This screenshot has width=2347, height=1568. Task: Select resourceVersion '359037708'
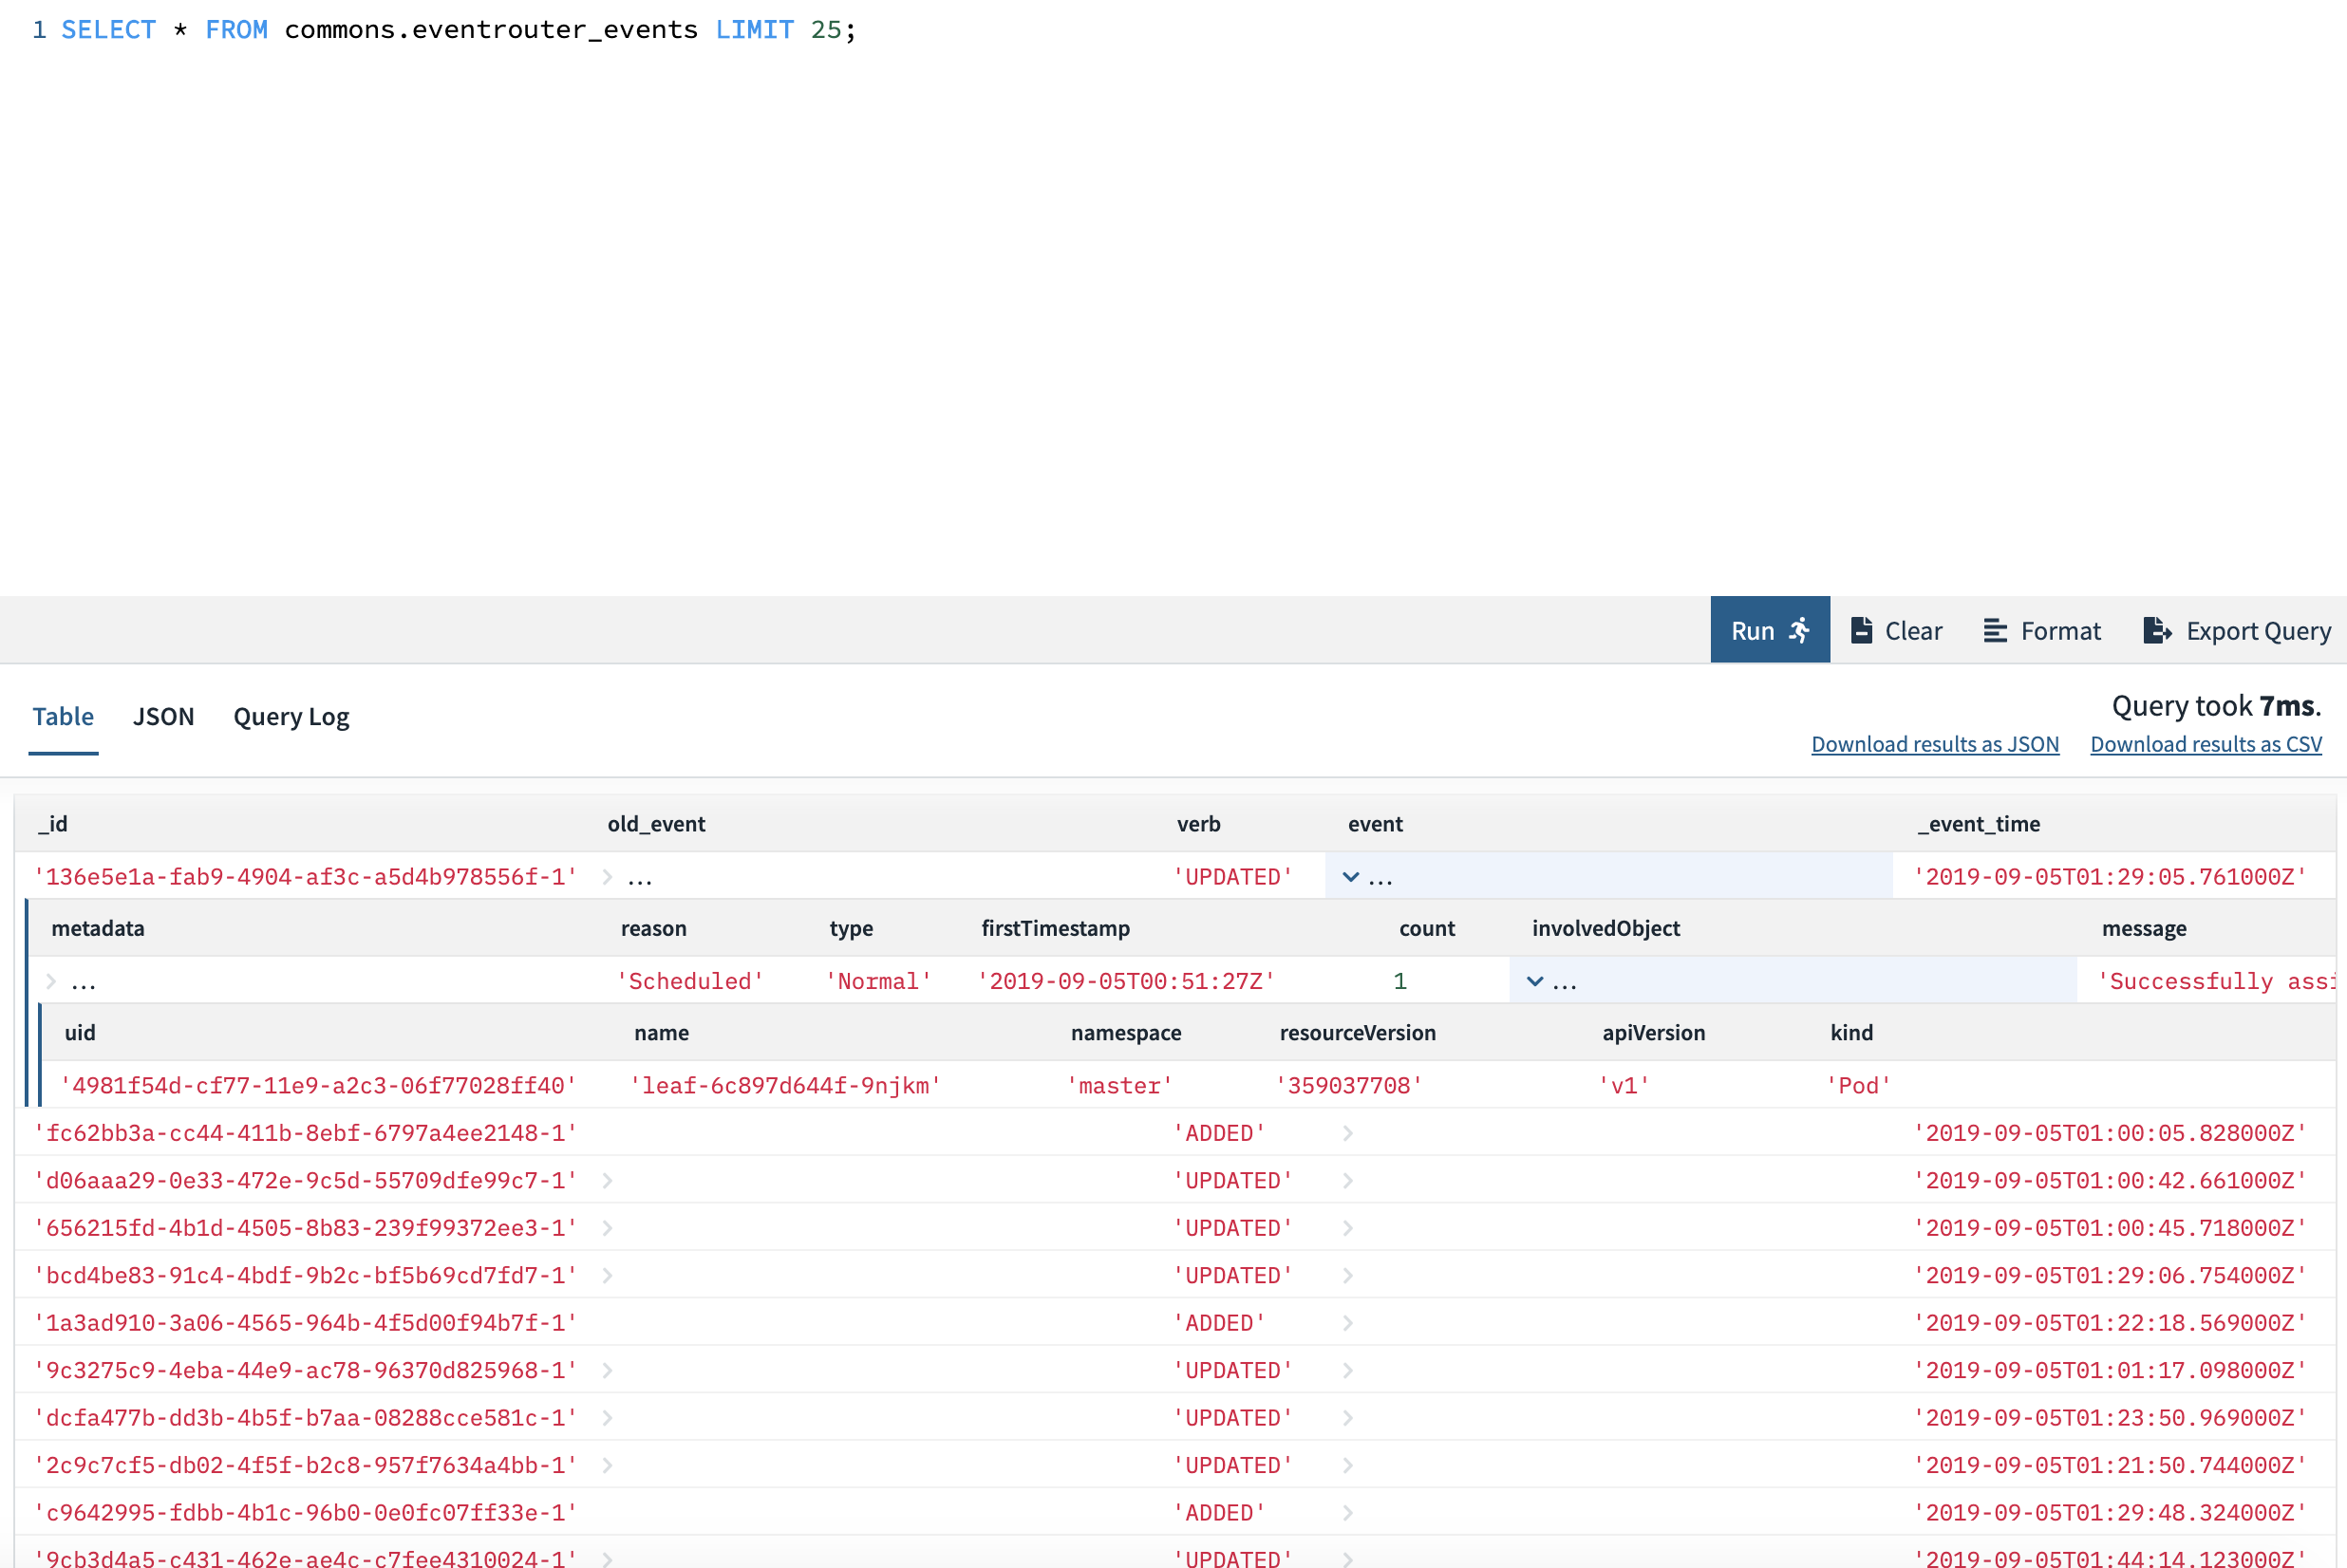[x=1349, y=1086]
